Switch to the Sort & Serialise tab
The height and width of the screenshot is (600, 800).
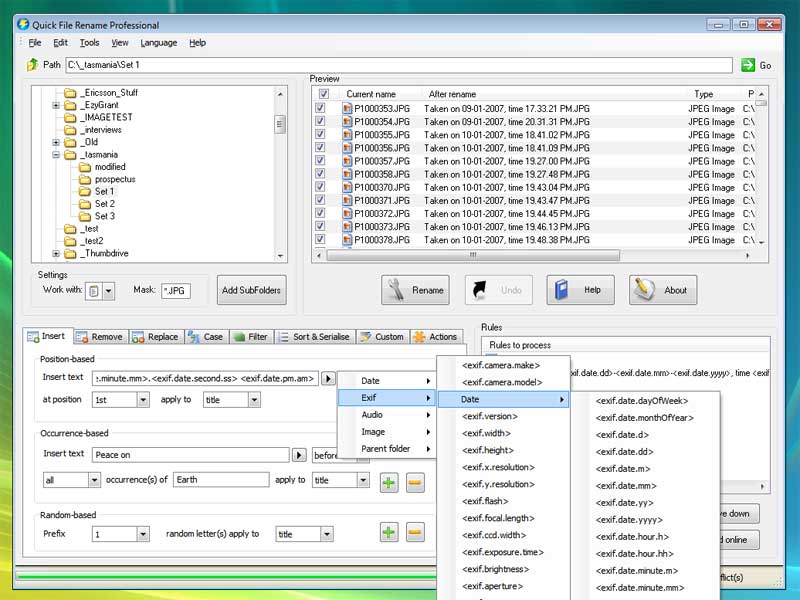pyautogui.click(x=313, y=337)
